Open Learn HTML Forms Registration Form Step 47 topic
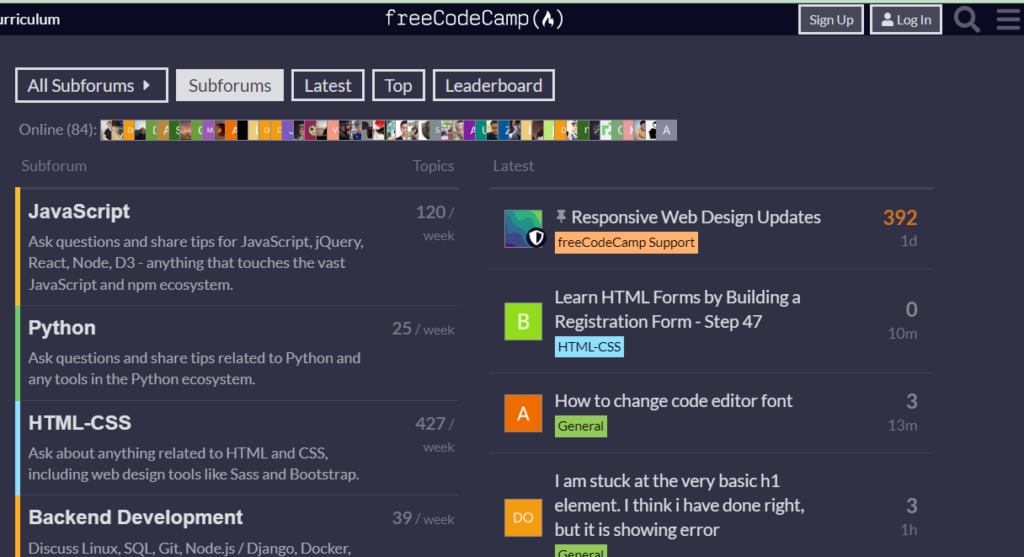1024x557 pixels. pos(677,310)
